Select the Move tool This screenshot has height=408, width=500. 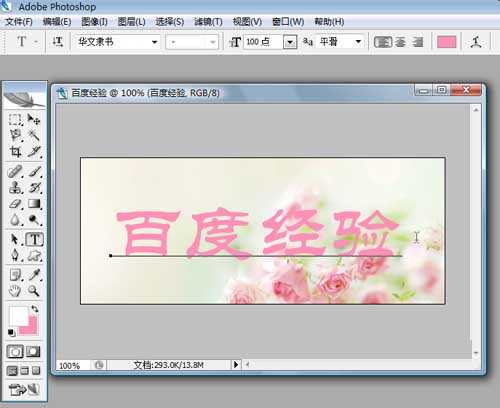[x=34, y=119]
